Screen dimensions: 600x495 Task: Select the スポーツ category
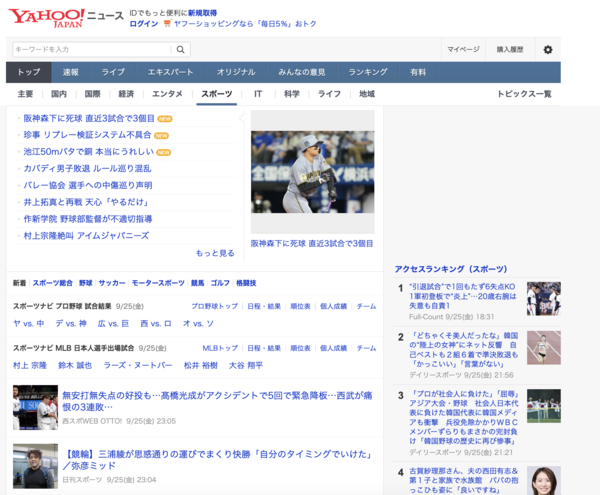(x=217, y=94)
